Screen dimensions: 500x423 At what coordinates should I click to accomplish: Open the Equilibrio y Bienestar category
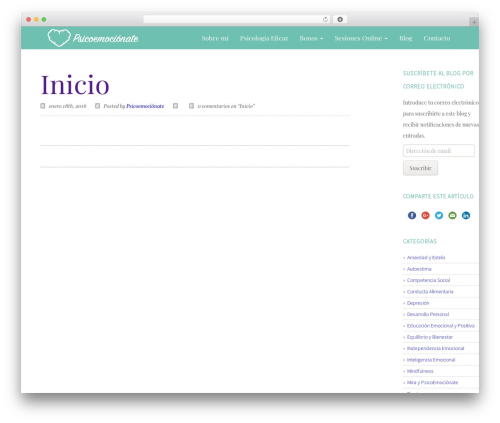[430, 337]
